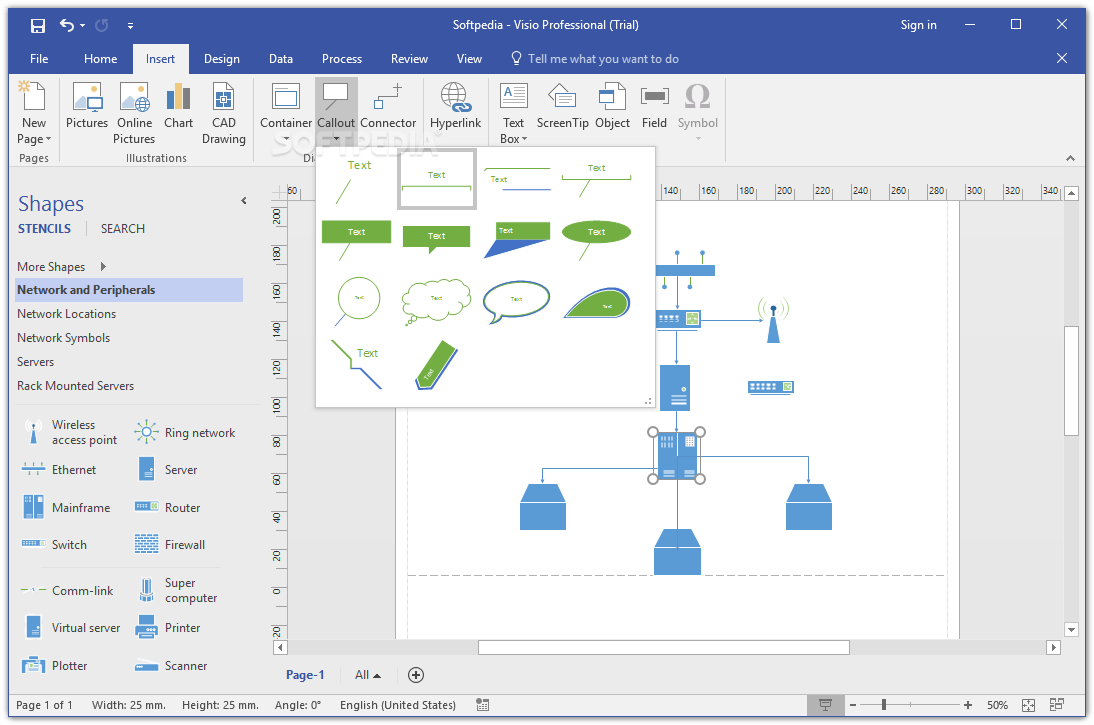1094x725 pixels.
Task: Toggle presentation mode in status bar
Action: click(825, 705)
